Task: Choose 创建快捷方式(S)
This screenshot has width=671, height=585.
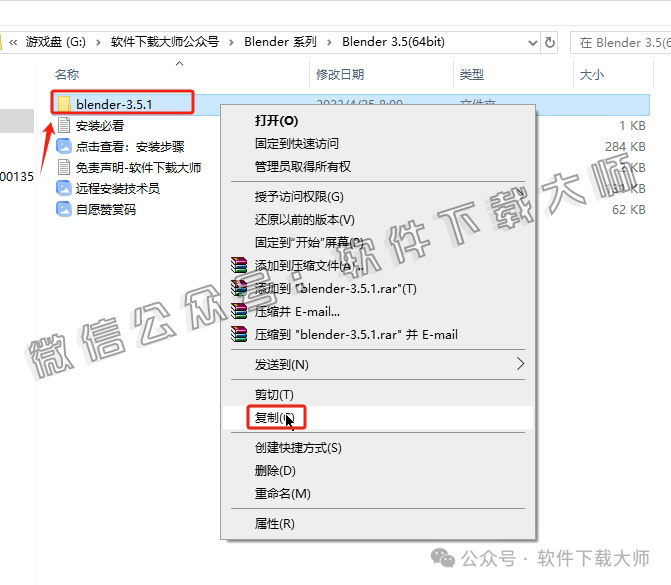Action: coord(298,448)
